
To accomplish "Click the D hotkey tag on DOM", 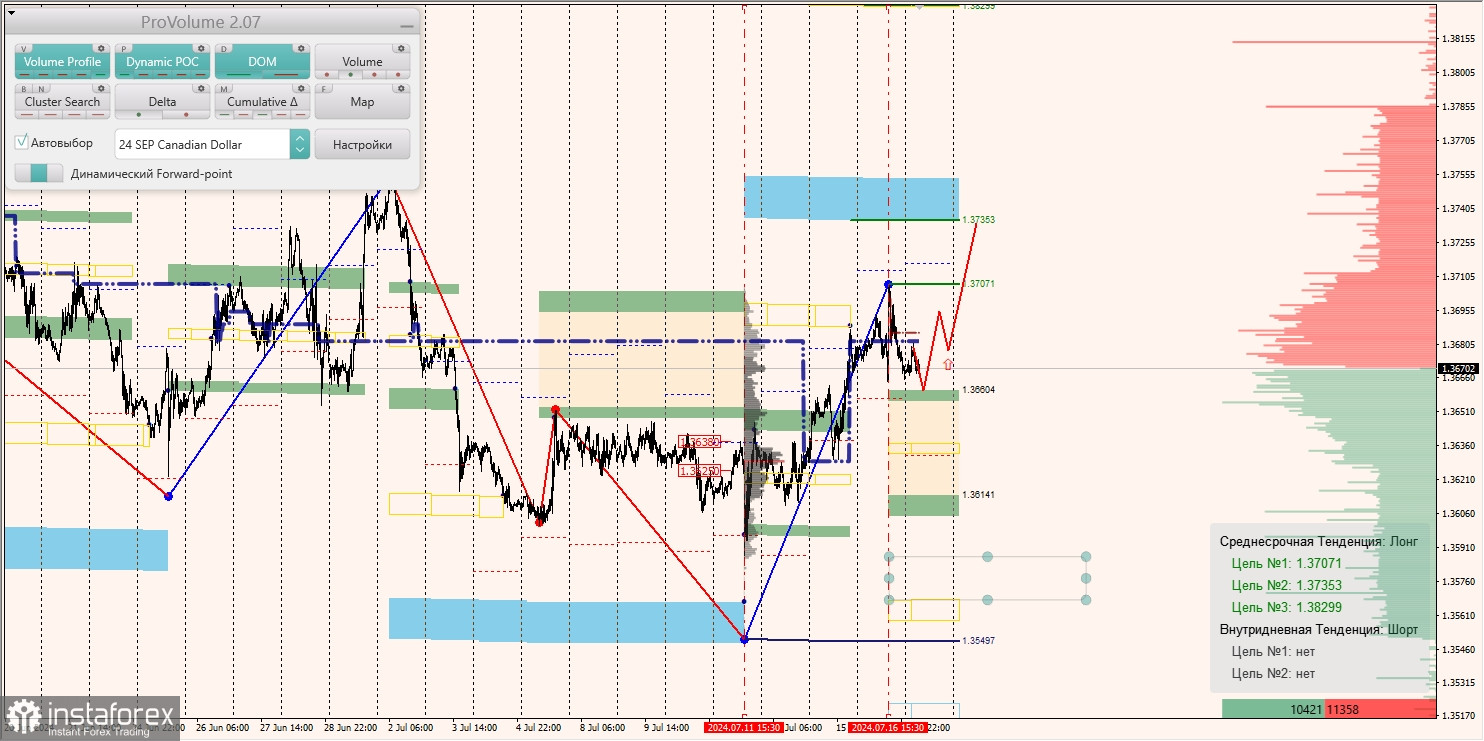I will point(224,49).
